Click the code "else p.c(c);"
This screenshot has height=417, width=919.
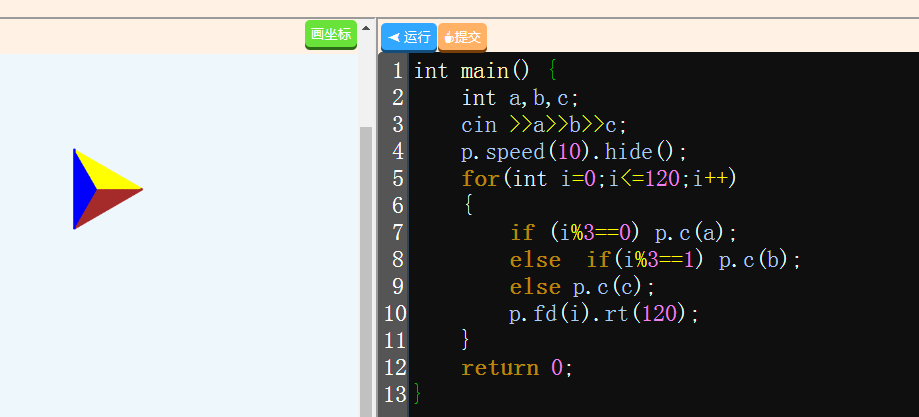click(582, 287)
